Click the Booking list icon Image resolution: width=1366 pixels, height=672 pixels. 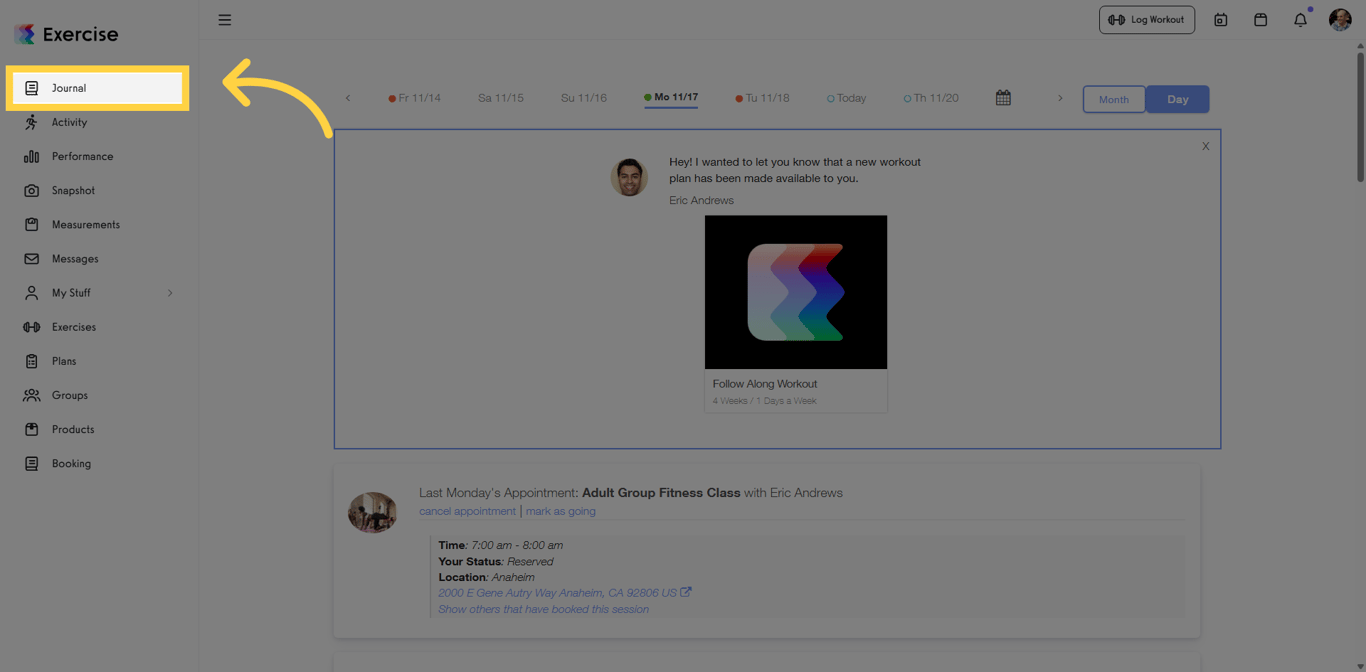32,463
